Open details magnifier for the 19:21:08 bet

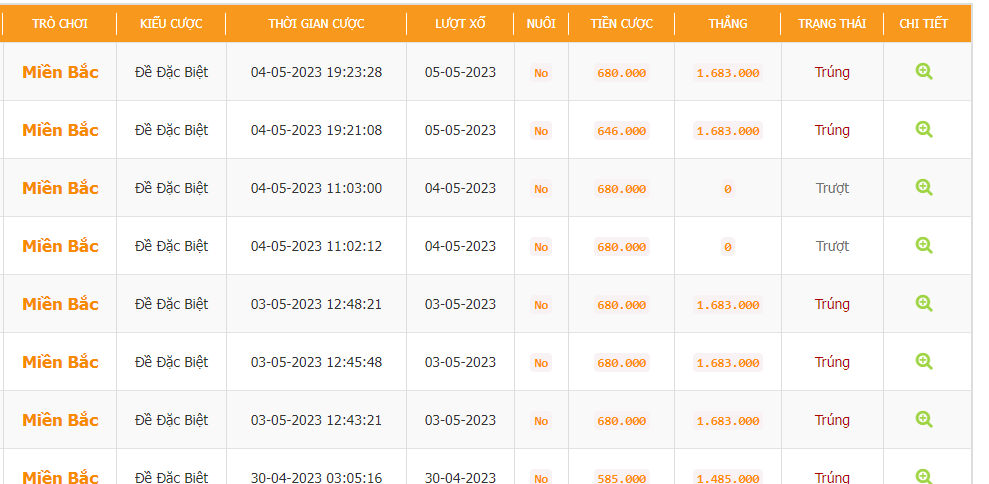(923, 129)
